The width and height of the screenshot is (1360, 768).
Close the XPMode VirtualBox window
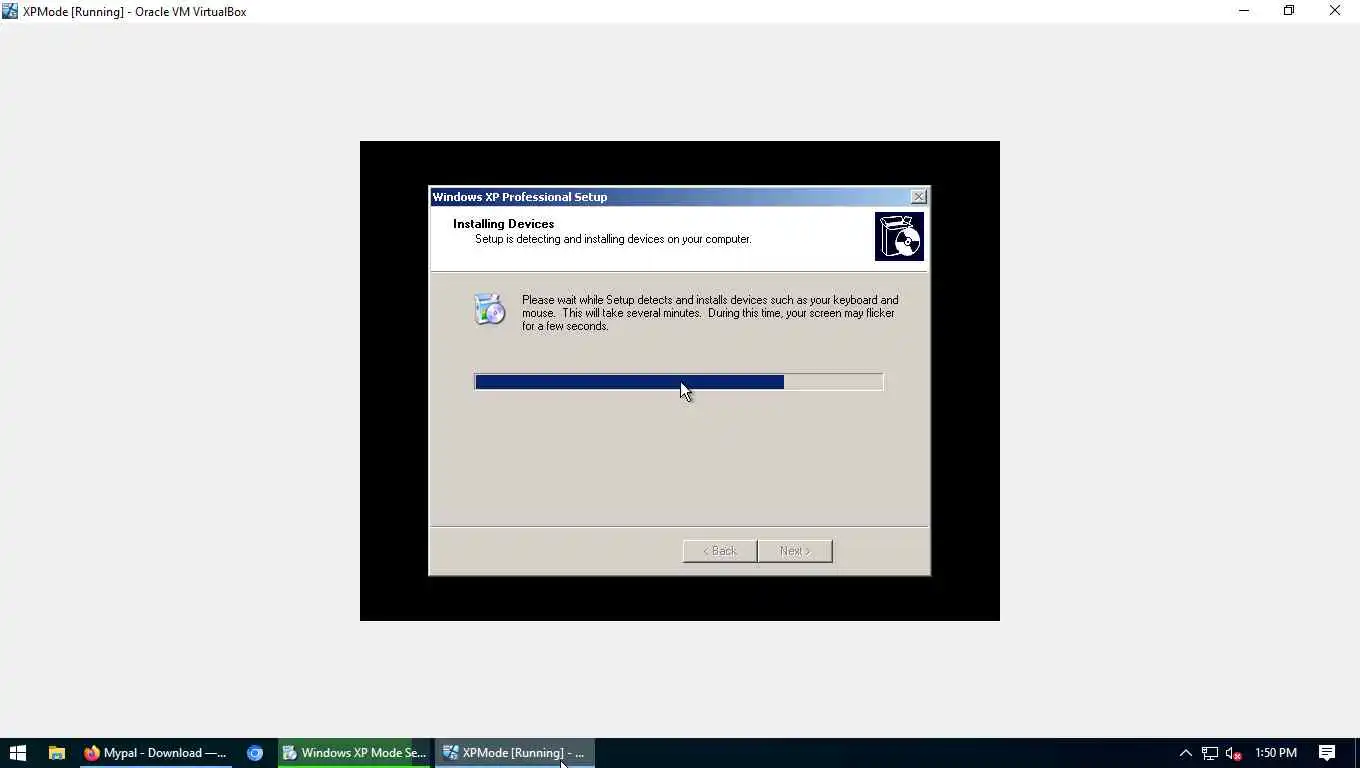tap(1335, 11)
